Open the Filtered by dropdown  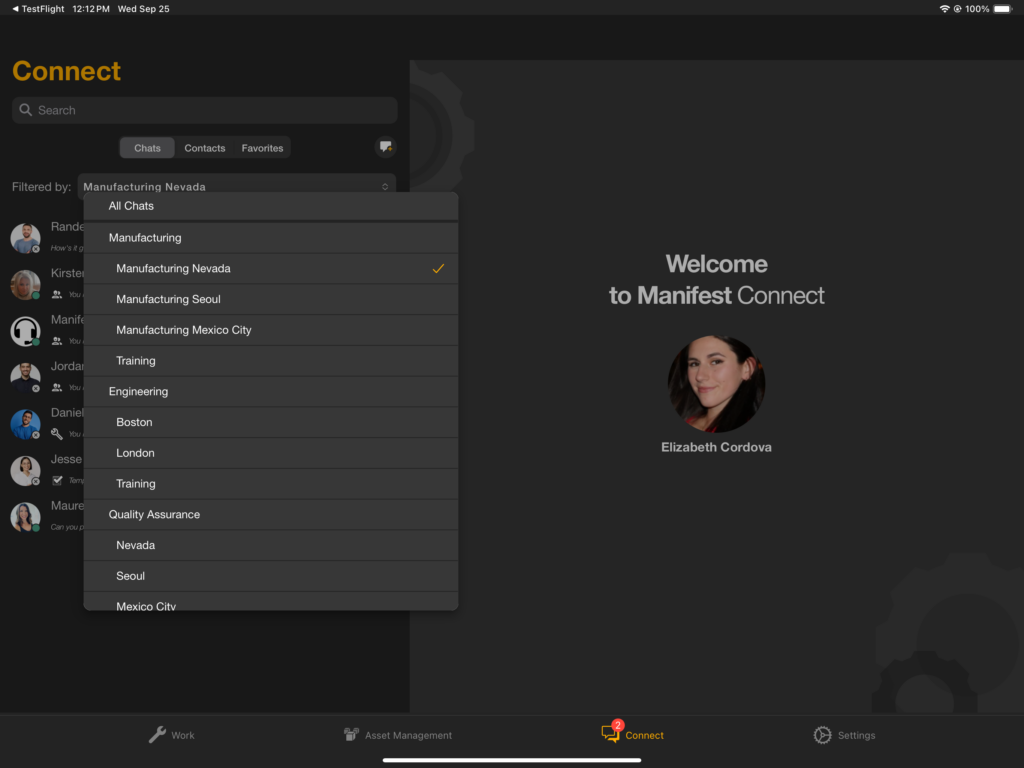pos(236,187)
